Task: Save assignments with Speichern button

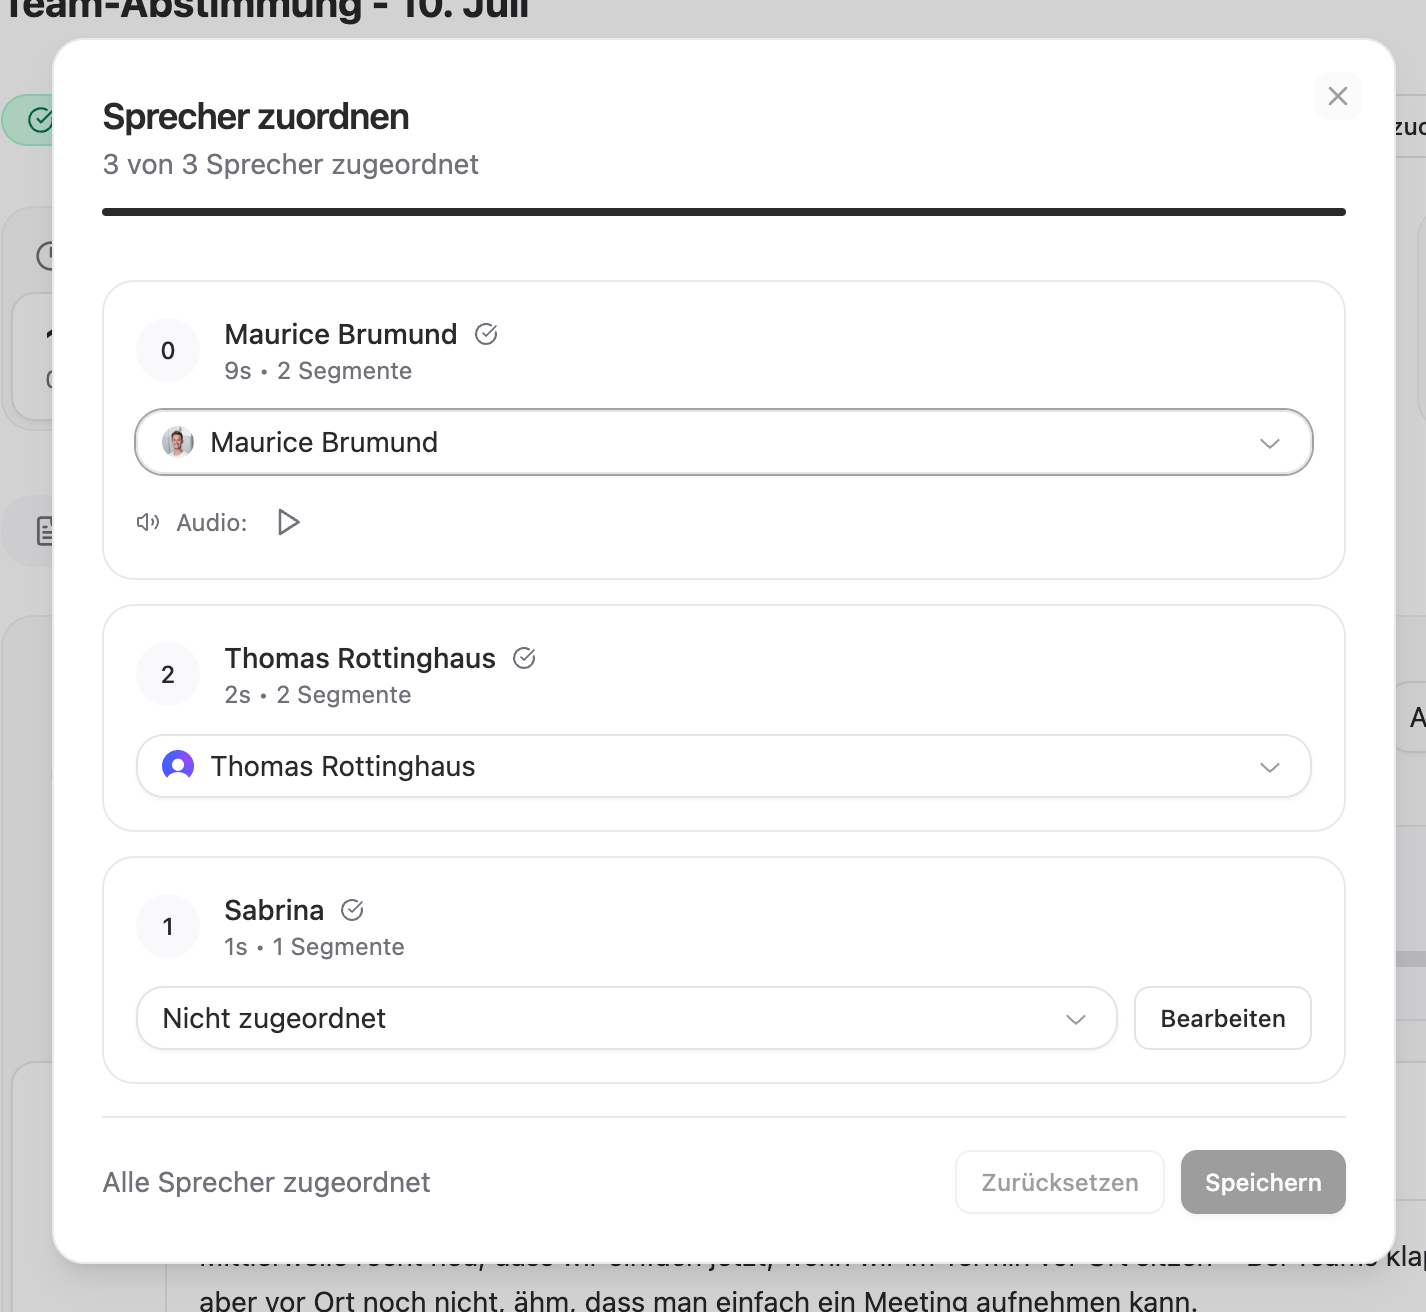Action: point(1263,1182)
